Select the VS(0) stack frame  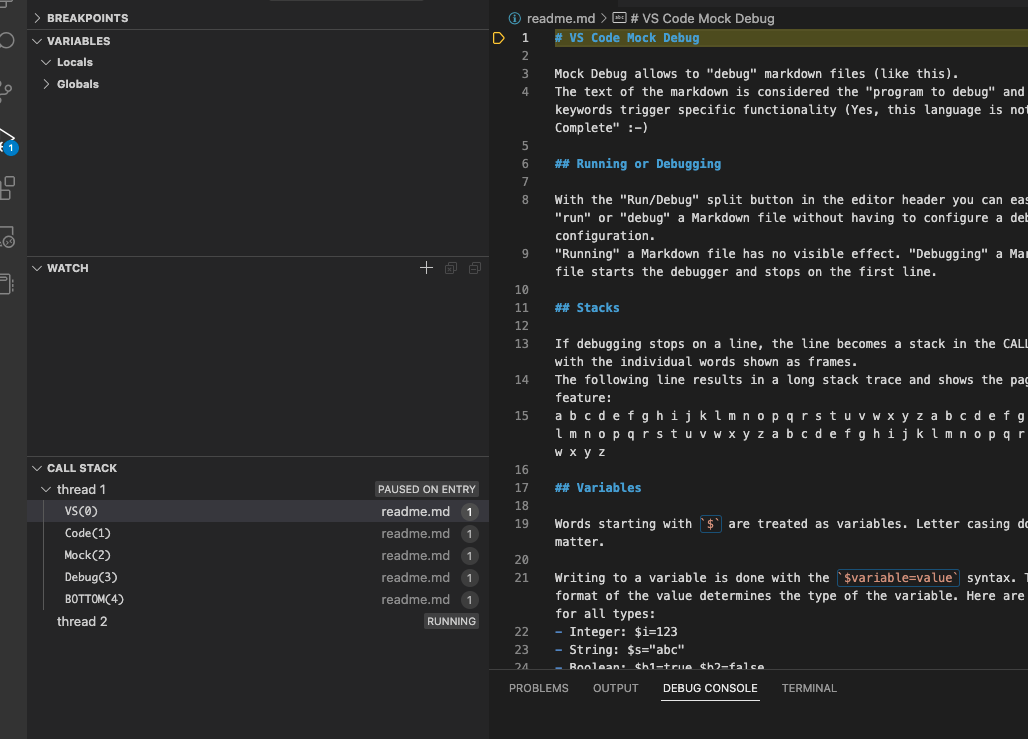(258, 511)
